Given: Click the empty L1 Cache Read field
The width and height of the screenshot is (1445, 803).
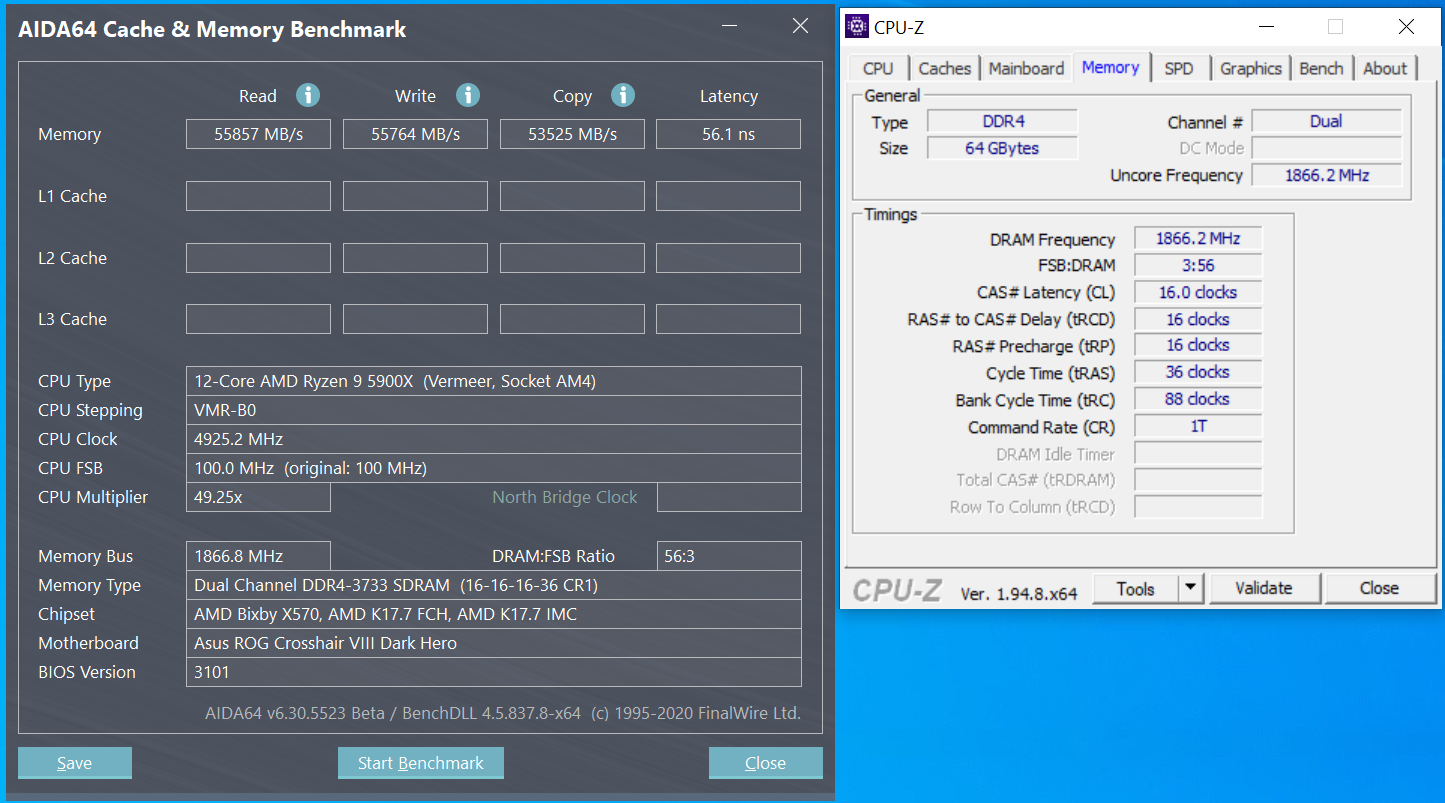Looking at the screenshot, I should [258, 196].
